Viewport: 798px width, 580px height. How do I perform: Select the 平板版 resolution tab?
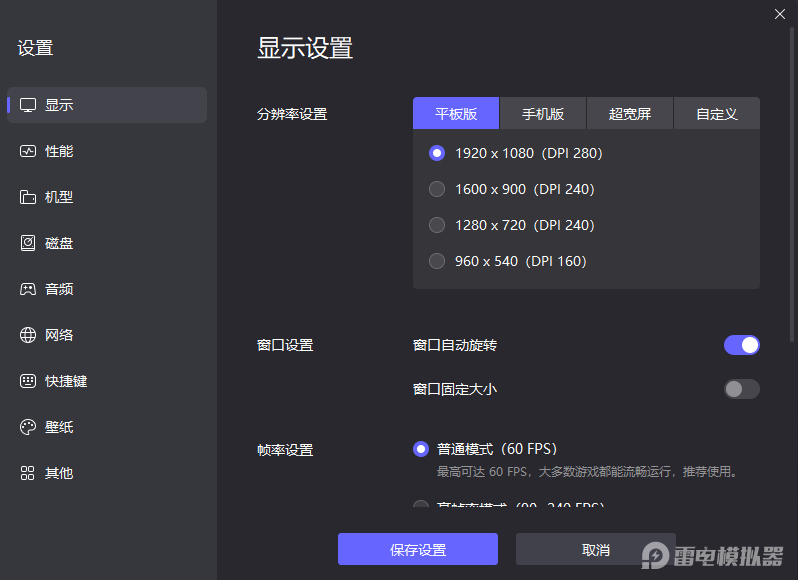point(456,113)
